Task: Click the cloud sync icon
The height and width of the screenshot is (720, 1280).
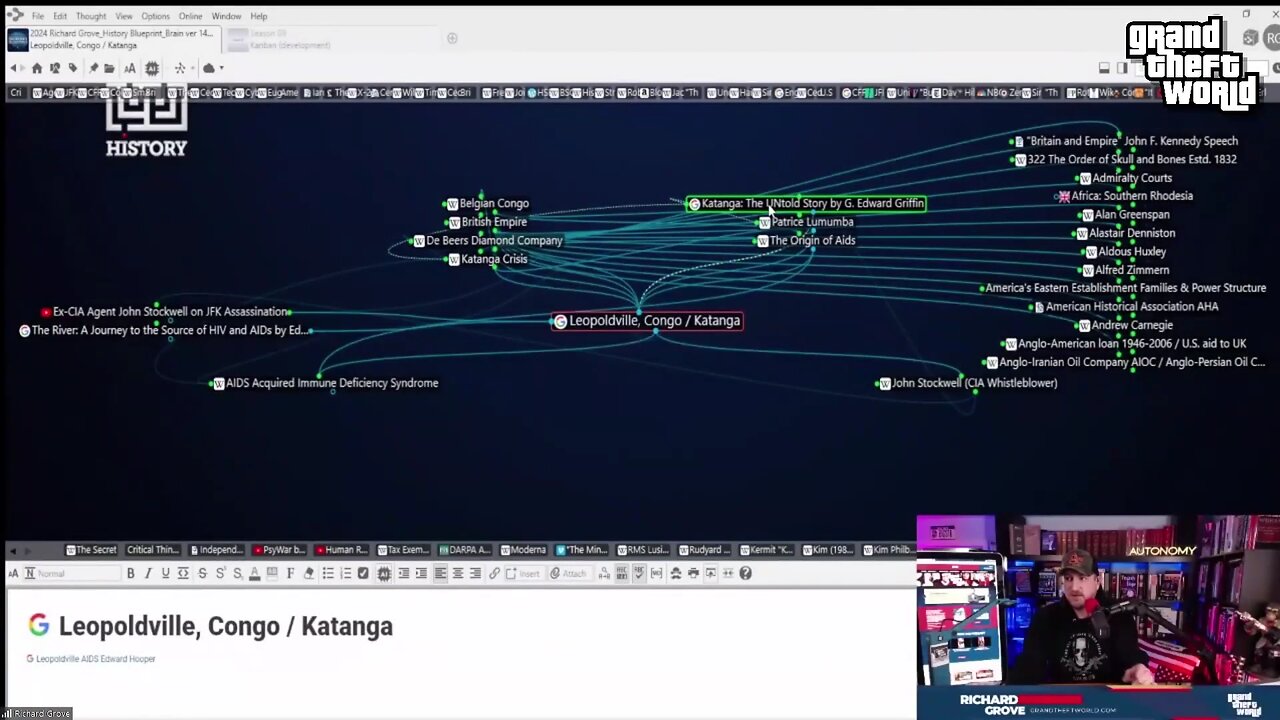Action: pos(209,68)
